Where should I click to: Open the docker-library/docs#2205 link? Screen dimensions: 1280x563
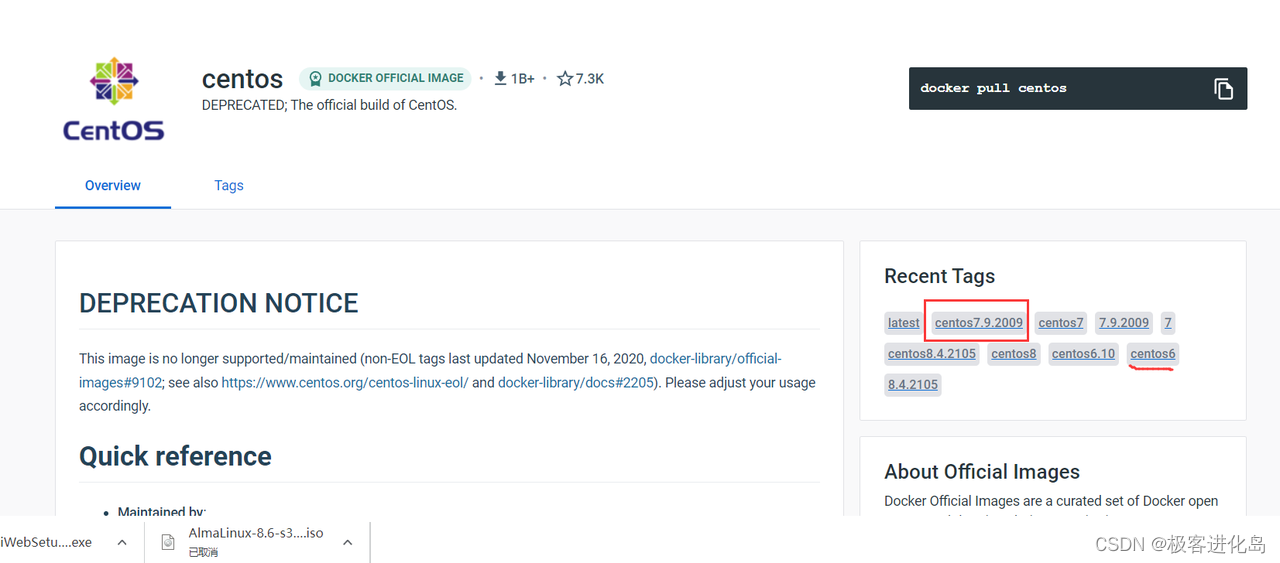576,382
